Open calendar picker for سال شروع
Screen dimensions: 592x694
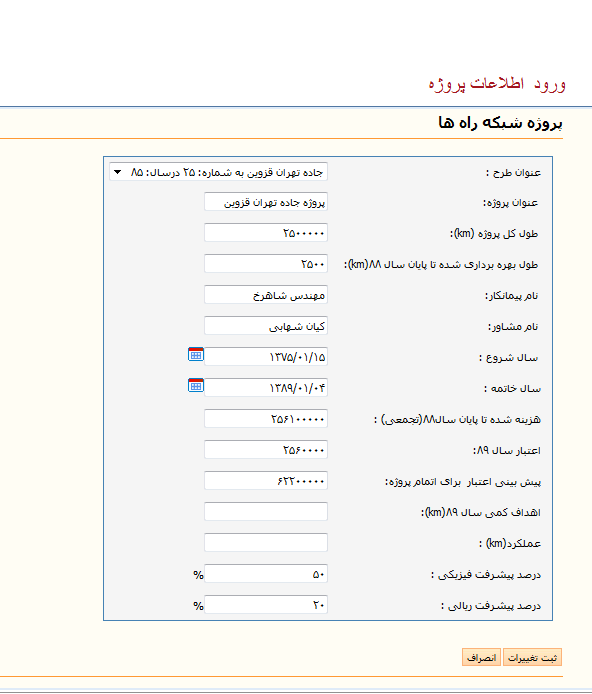(x=196, y=355)
